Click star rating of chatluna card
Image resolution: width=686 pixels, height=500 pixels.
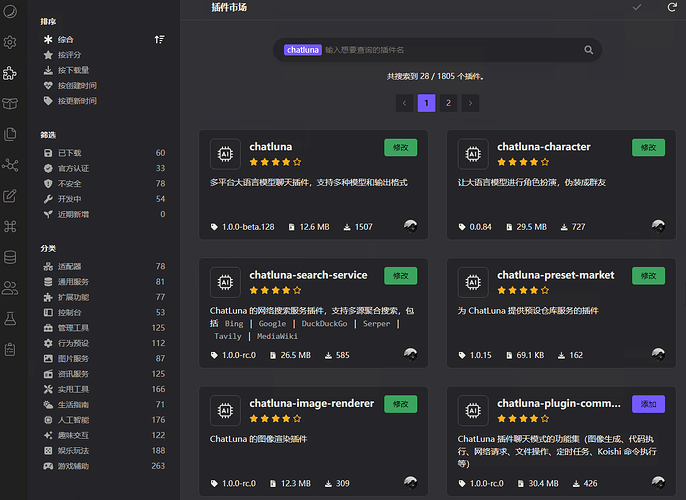coord(275,162)
